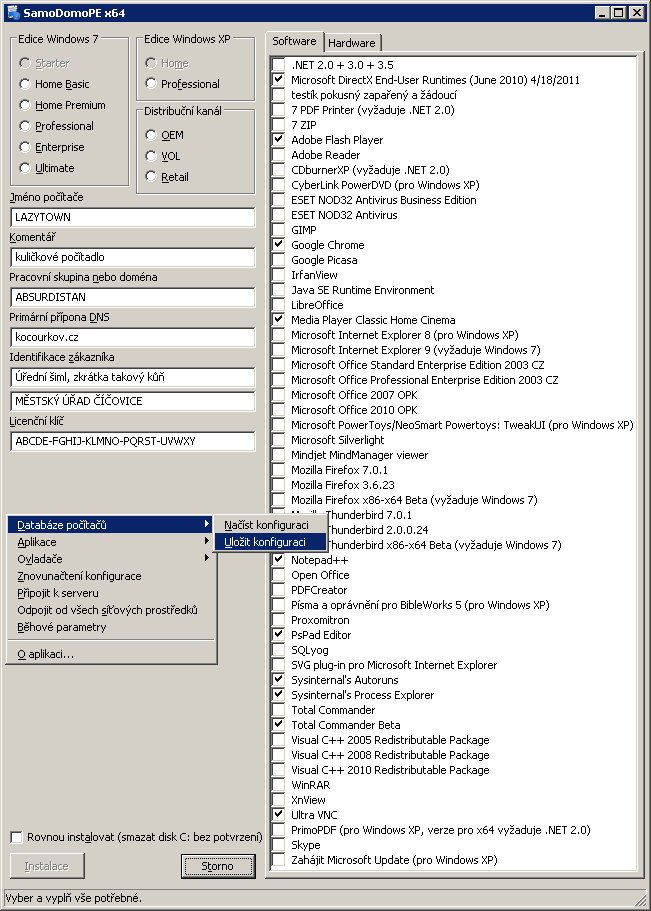
Task: Uncheck Total Commander Beta
Action: click(278, 725)
